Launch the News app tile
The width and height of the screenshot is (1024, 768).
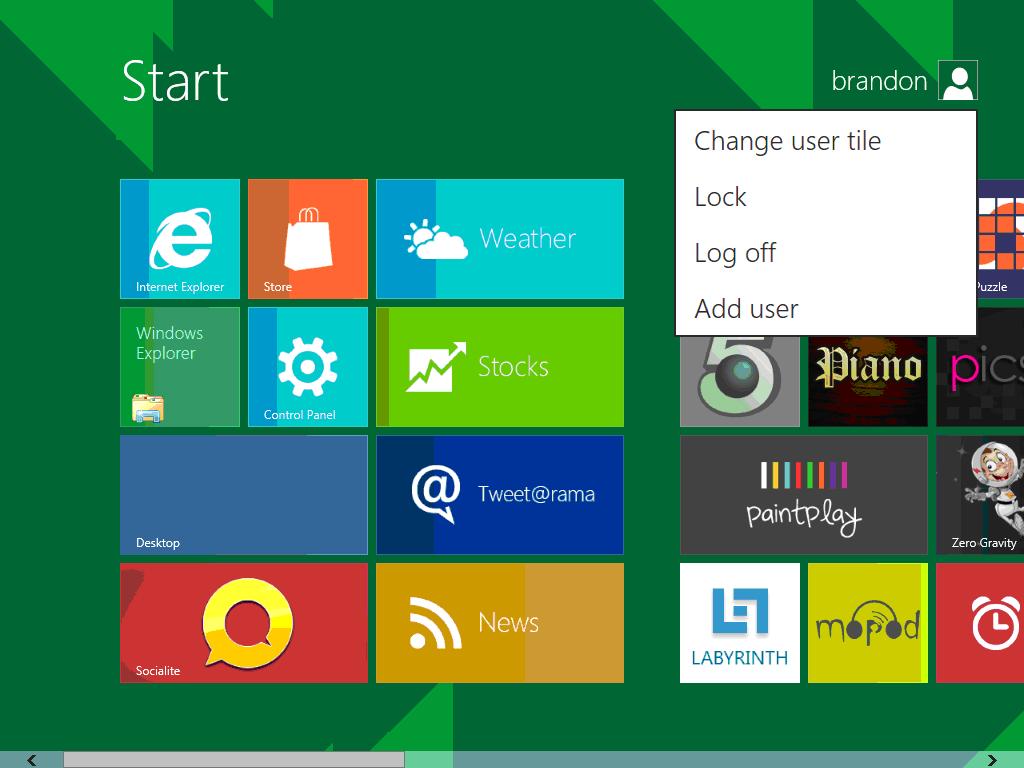pyautogui.click(x=499, y=622)
